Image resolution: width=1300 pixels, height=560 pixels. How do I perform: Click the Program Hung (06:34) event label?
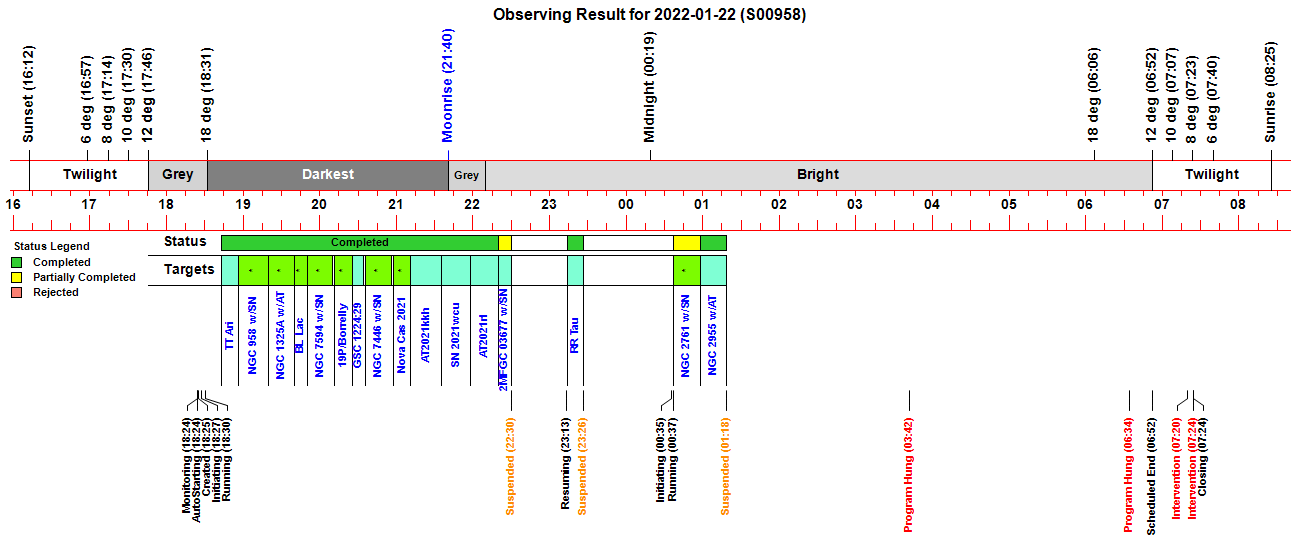(x=1129, y=473)
